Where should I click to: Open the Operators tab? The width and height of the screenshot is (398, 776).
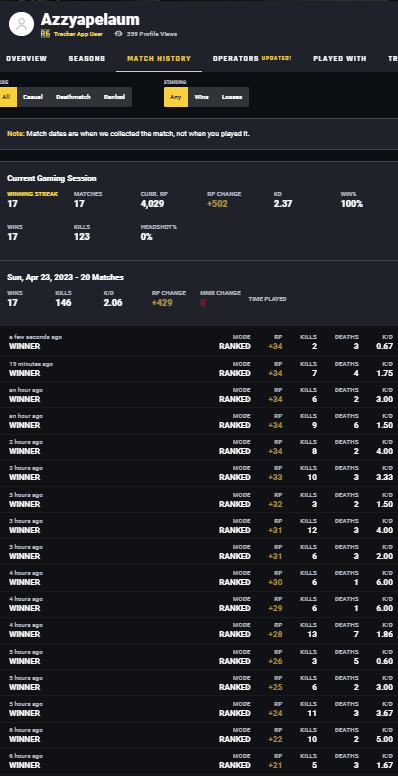click(252, 58)
